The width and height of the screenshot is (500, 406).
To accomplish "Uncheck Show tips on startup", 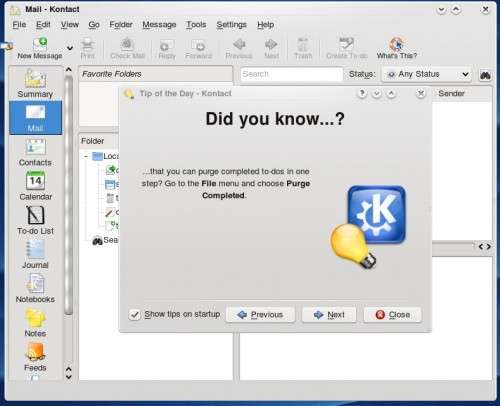I will (x=135, y=314).
